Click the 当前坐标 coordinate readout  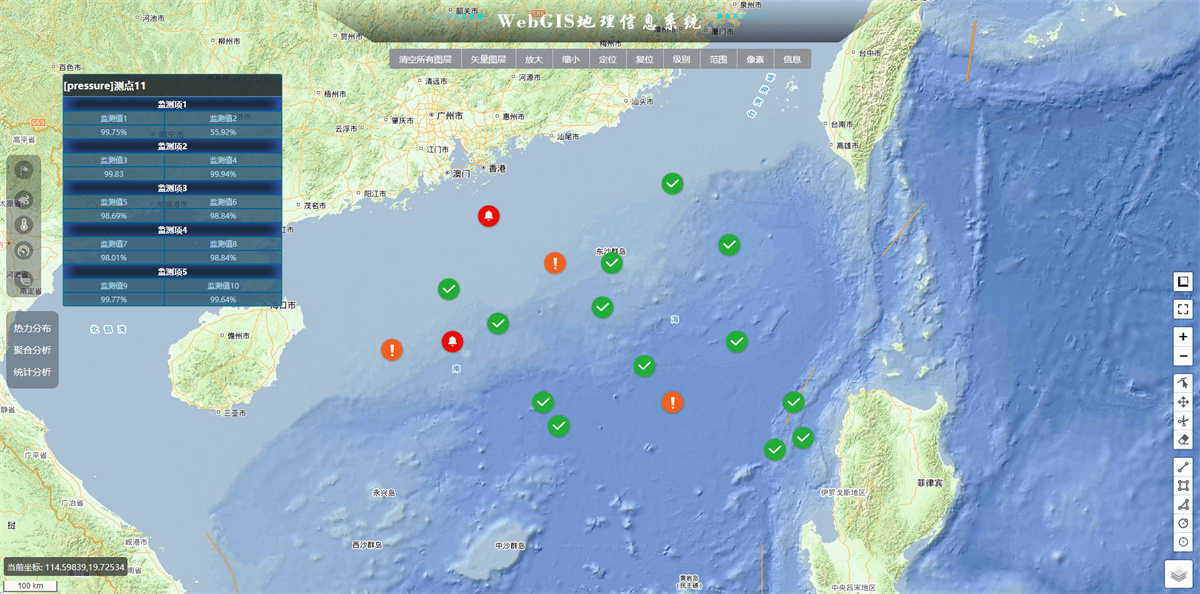coord(66,567)
